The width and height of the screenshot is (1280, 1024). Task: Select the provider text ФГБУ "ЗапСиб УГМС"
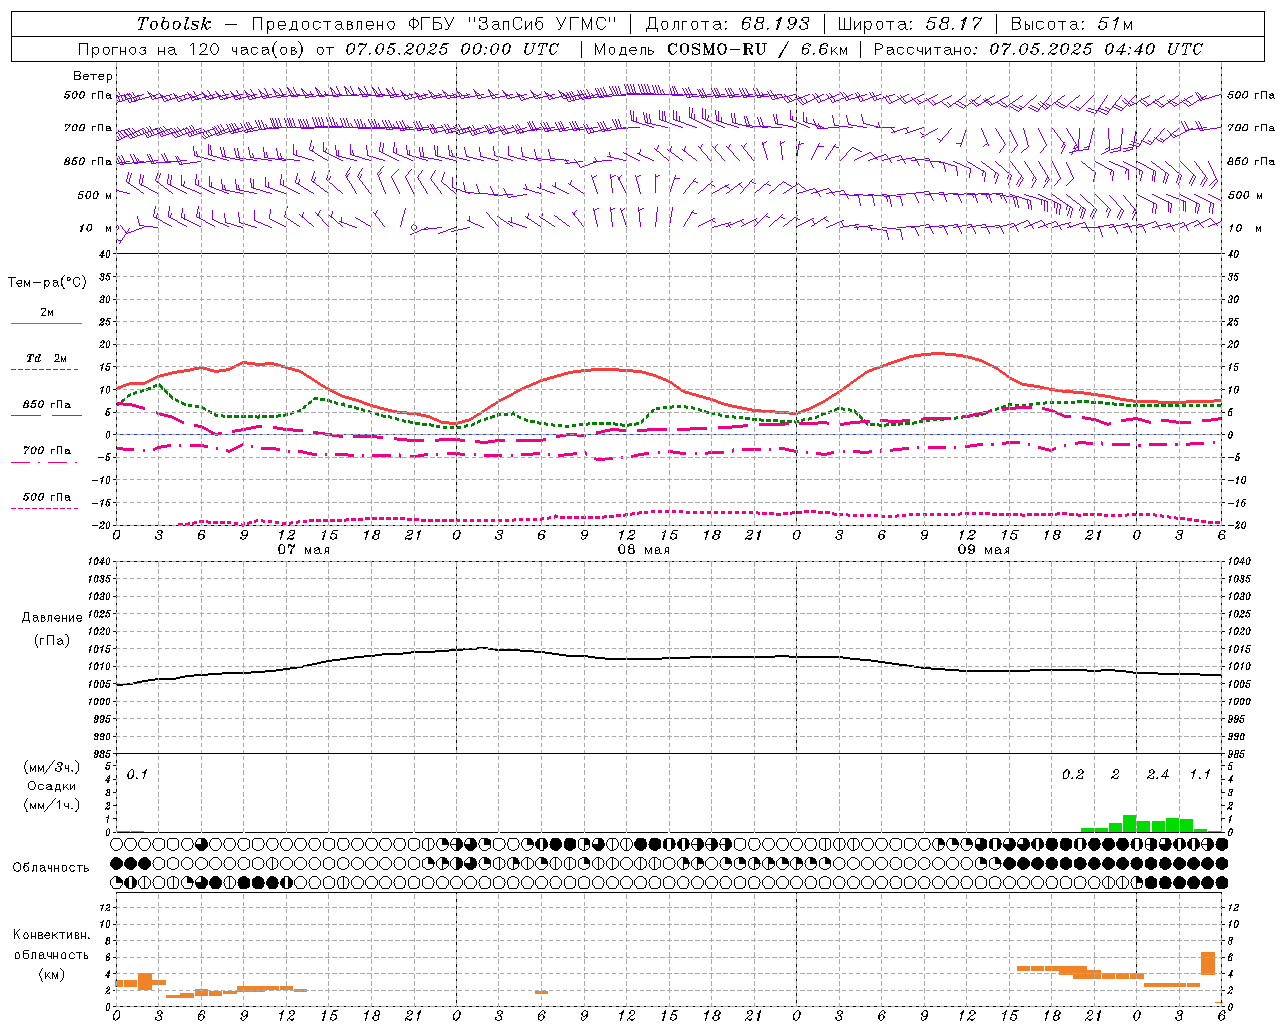(513, 24)
